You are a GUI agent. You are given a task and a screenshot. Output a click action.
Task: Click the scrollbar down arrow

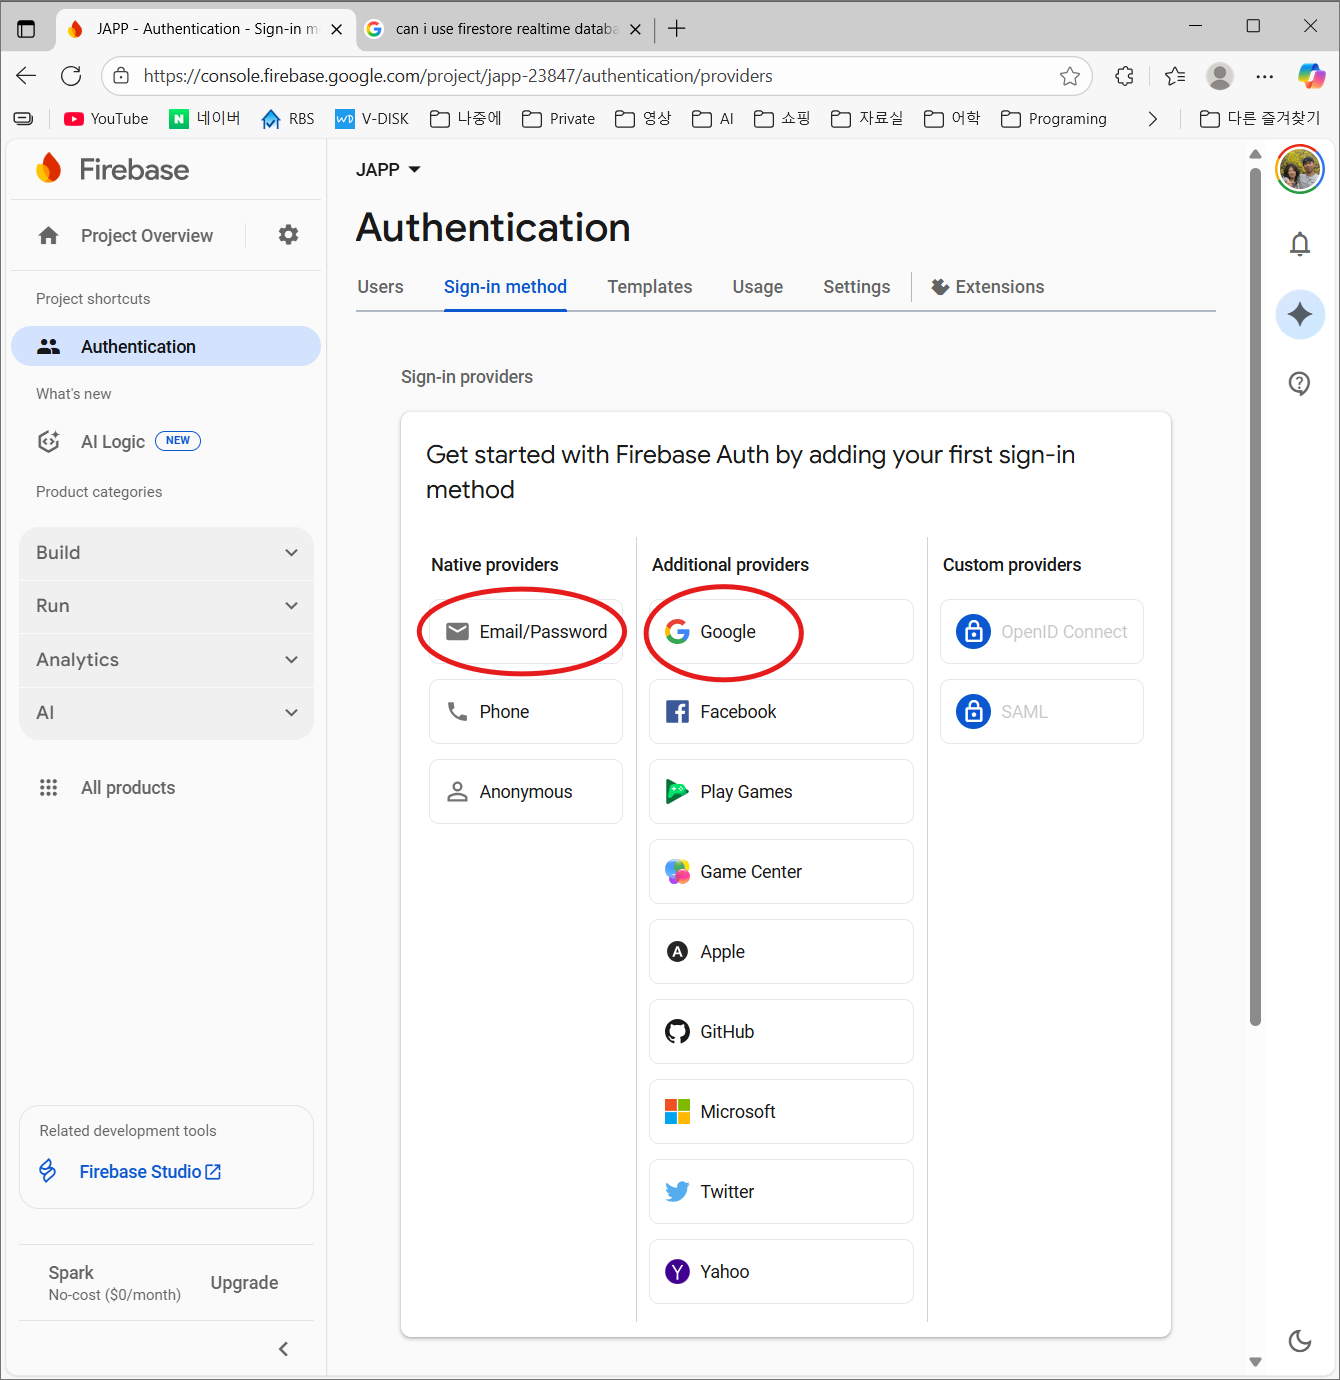[1256, 1362]
